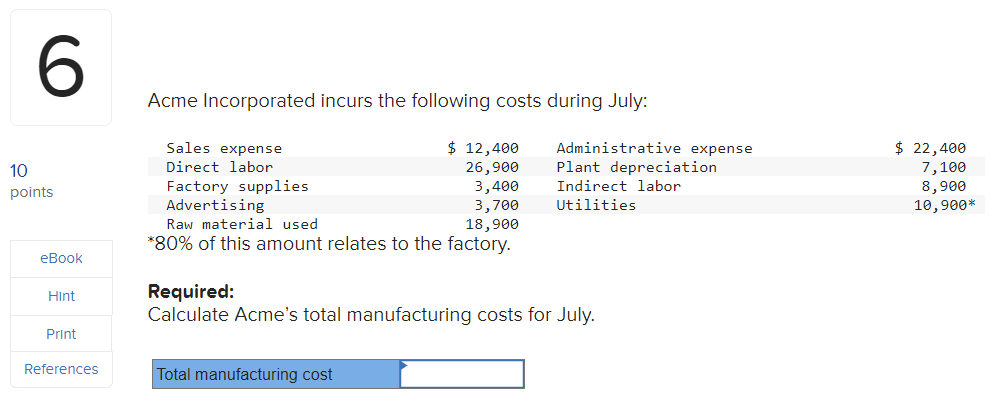
Task: Open the eBook resource link
Action: [x=61, y=259]
